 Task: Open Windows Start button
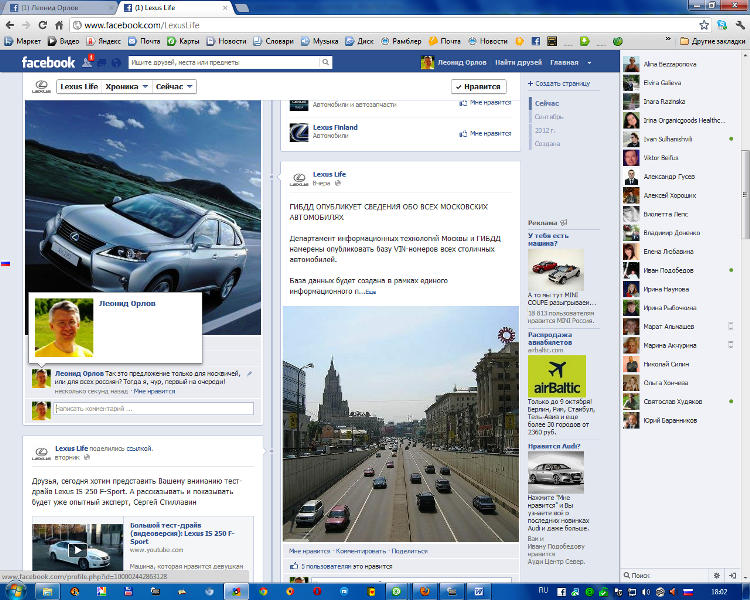15,590
